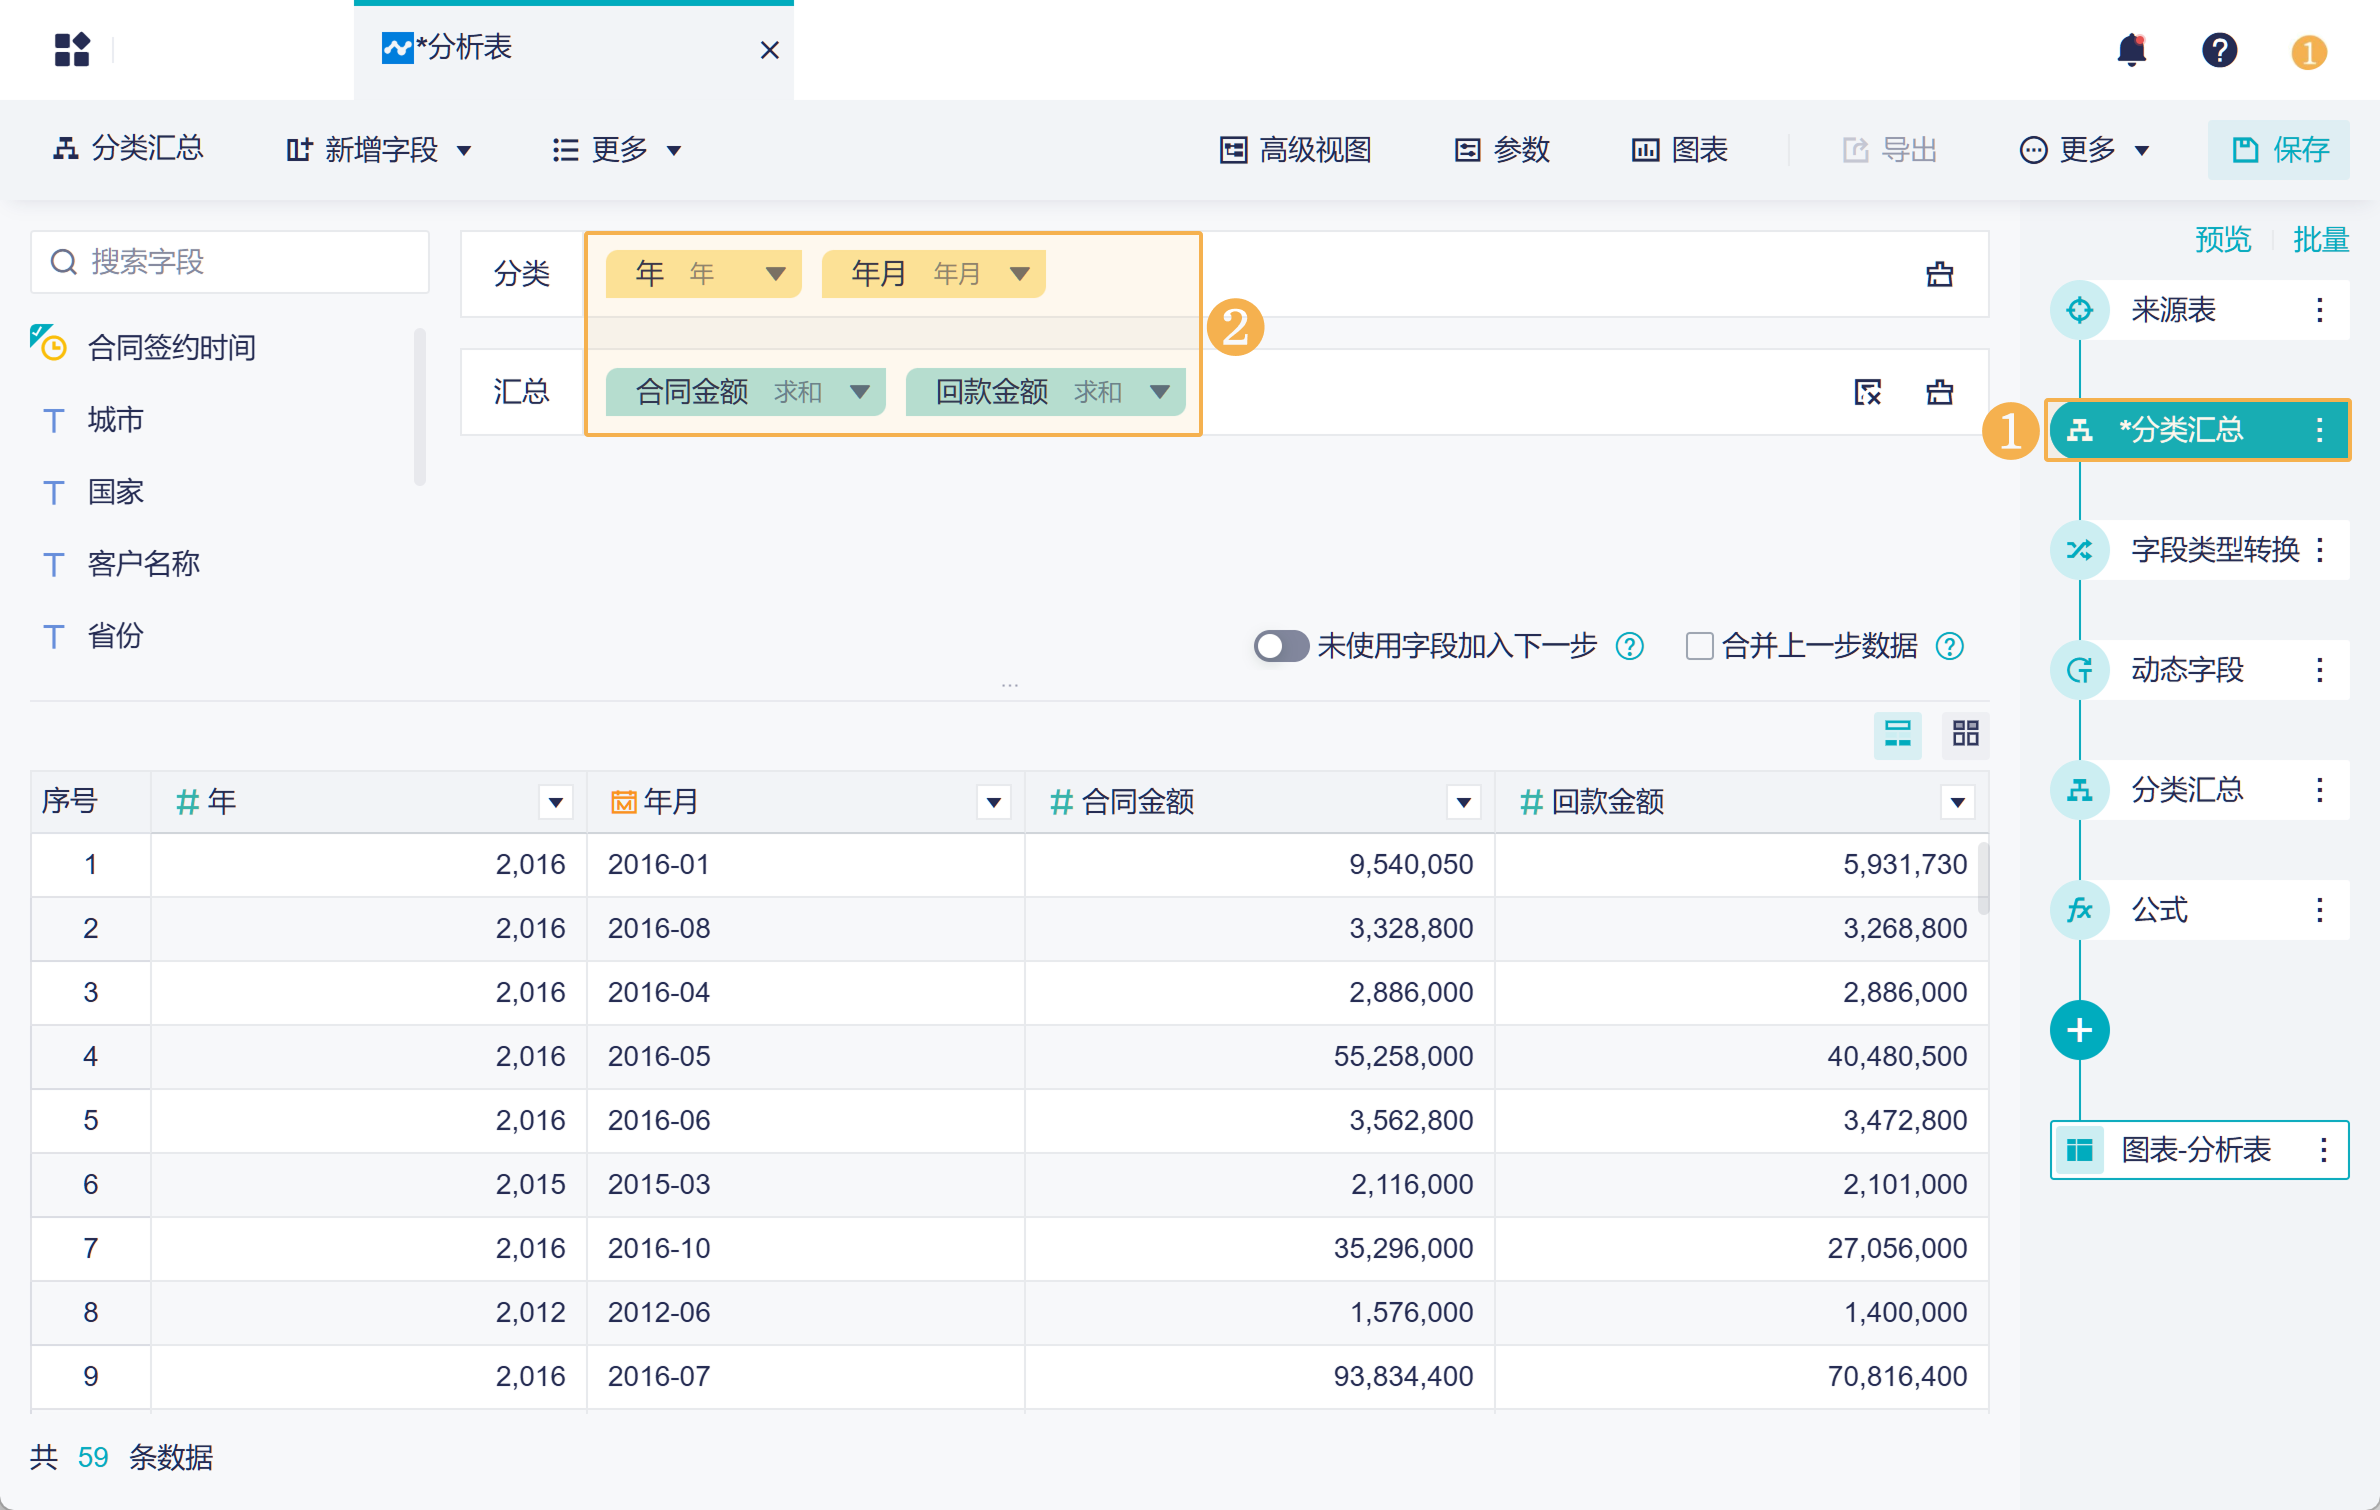Click help icon beside 未使用字段加入下一步
2380x1510 pixels.
click(x=1629, y=647)
